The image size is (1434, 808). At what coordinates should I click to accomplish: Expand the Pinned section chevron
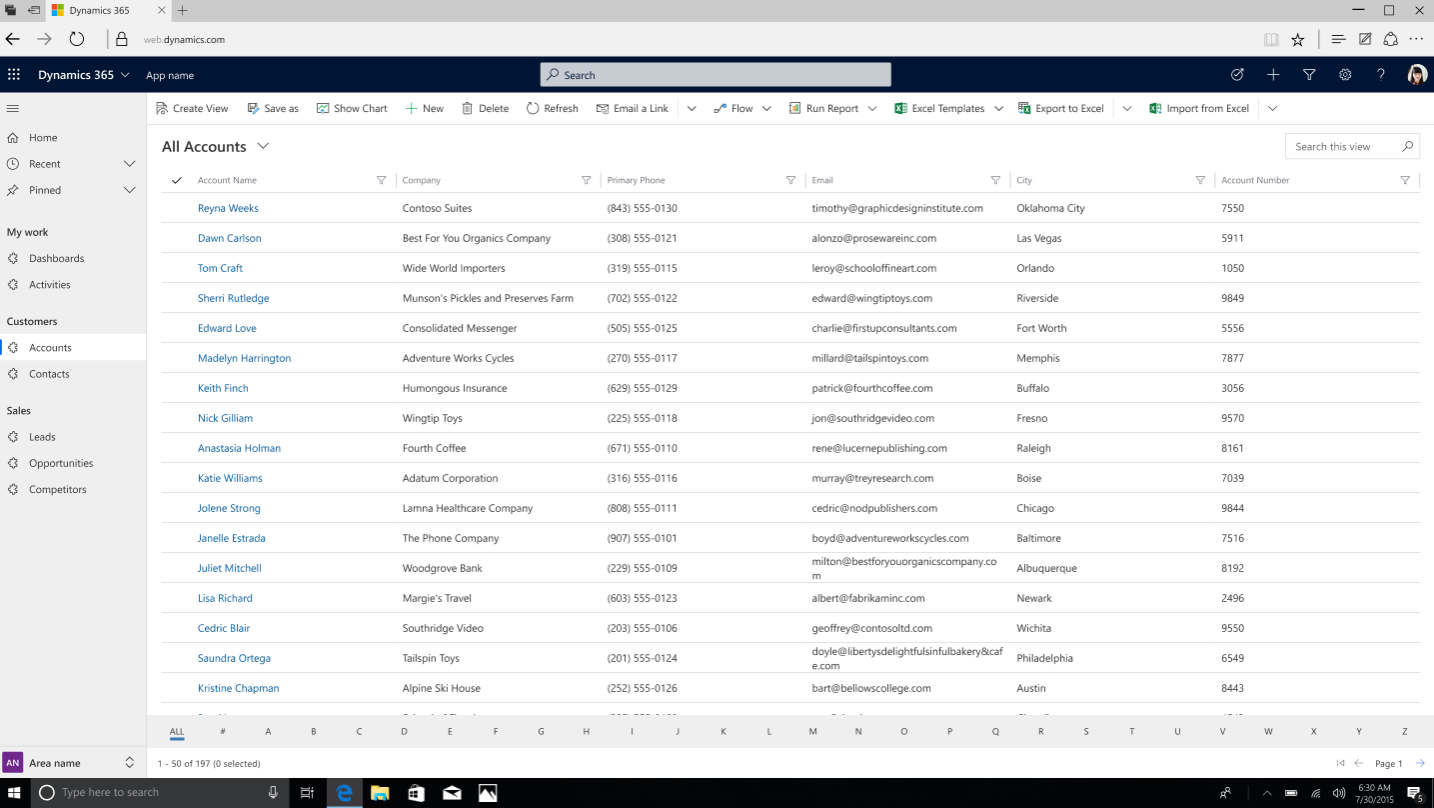[x=129, y=190]
